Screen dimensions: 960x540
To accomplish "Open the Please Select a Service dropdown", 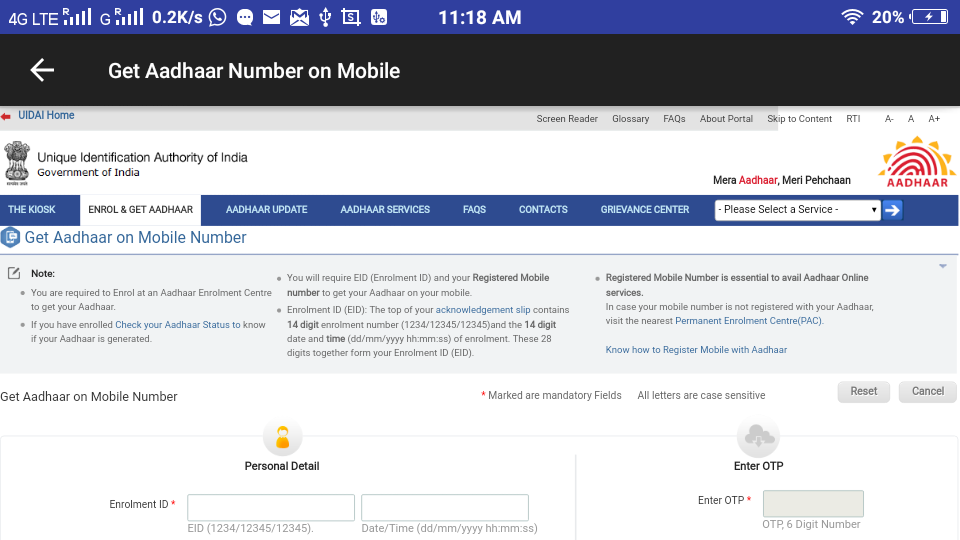I will [x=797, y=210].
